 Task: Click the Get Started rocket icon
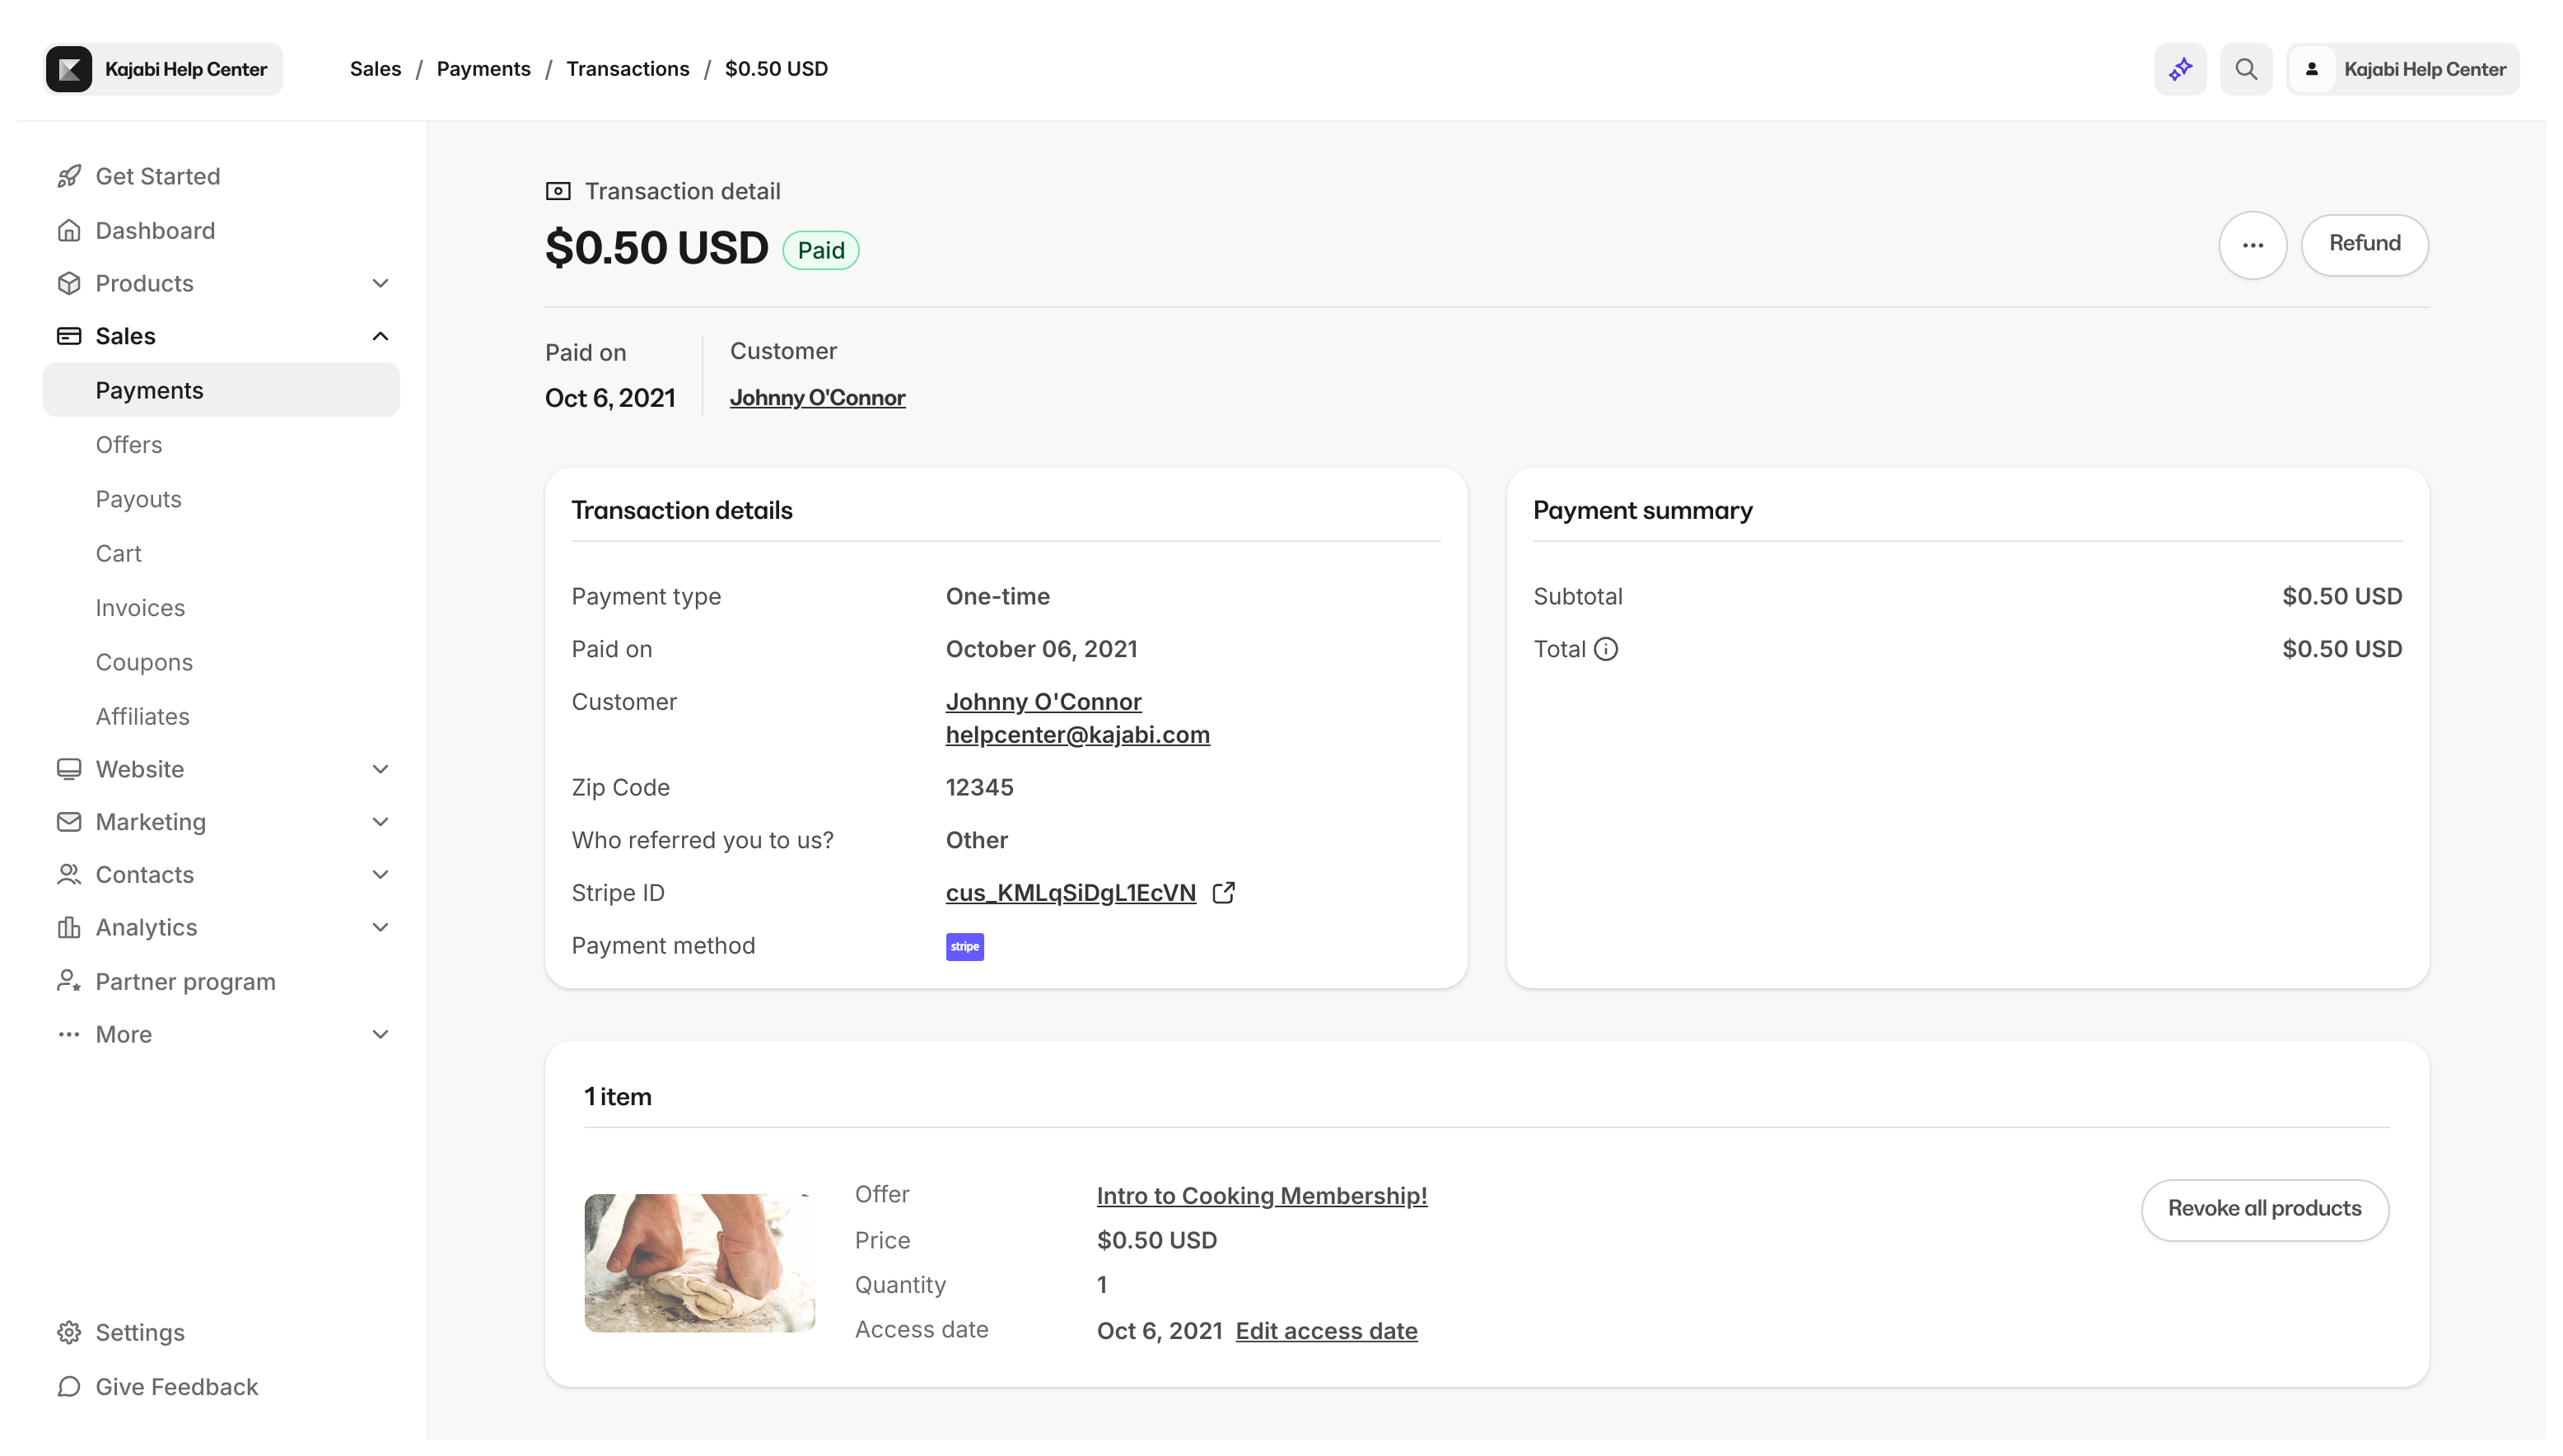click(x=68, y=175)
